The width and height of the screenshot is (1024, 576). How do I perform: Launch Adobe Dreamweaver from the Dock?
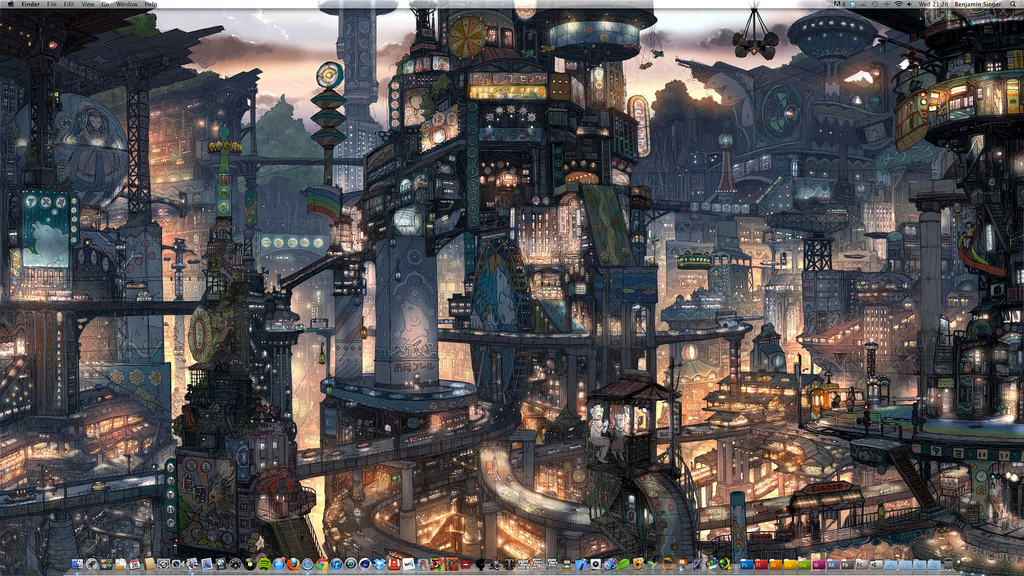(804, 564)
